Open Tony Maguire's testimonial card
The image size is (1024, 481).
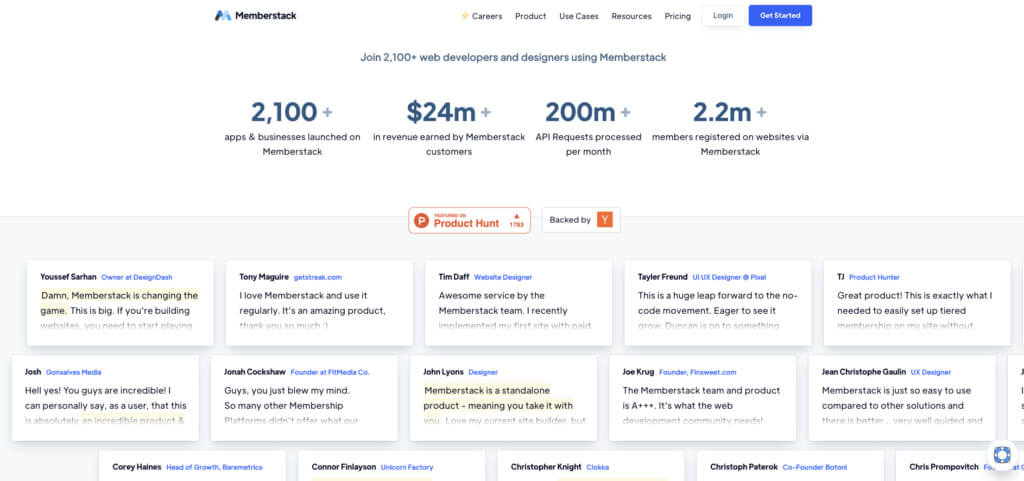319,303
